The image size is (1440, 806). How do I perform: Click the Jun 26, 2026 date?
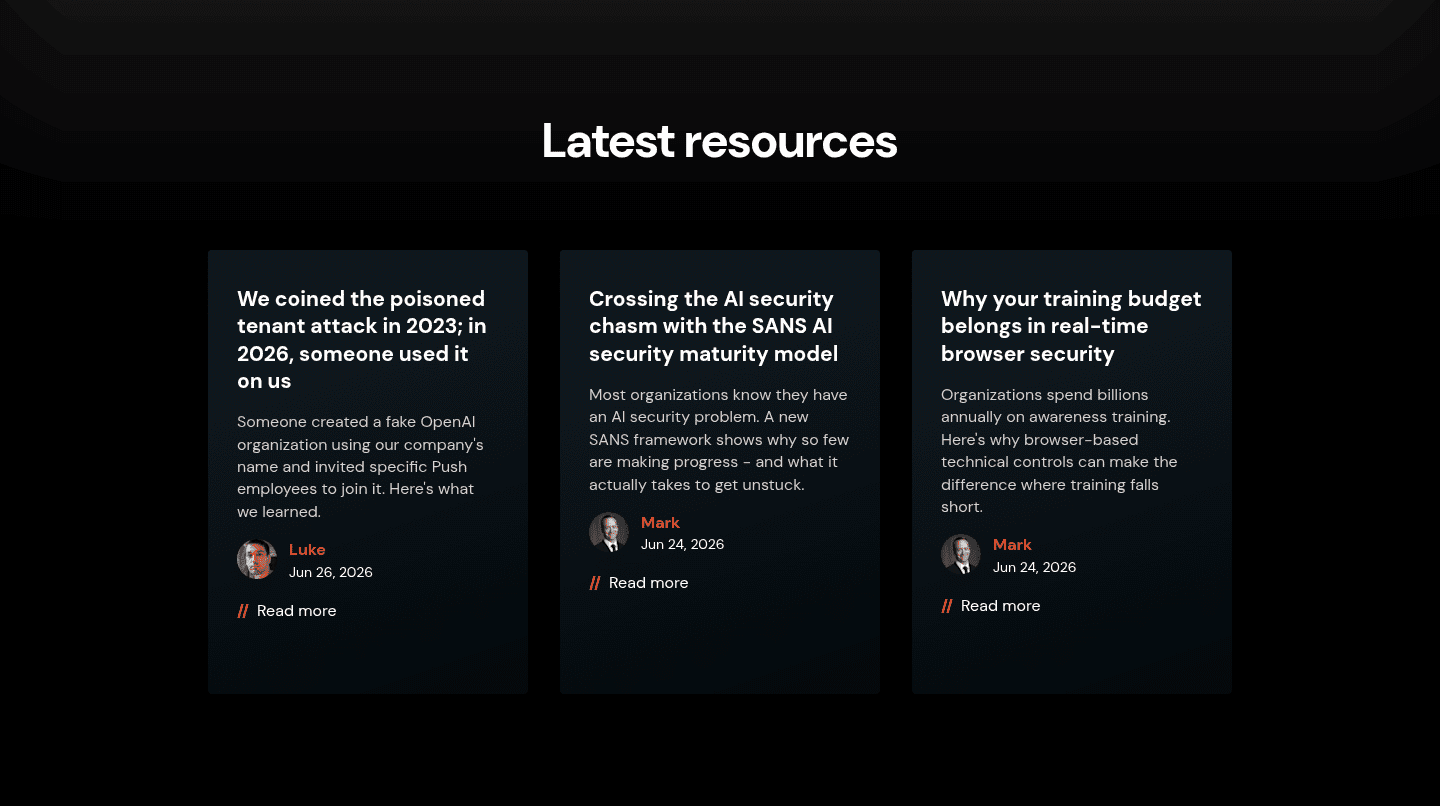331,573
